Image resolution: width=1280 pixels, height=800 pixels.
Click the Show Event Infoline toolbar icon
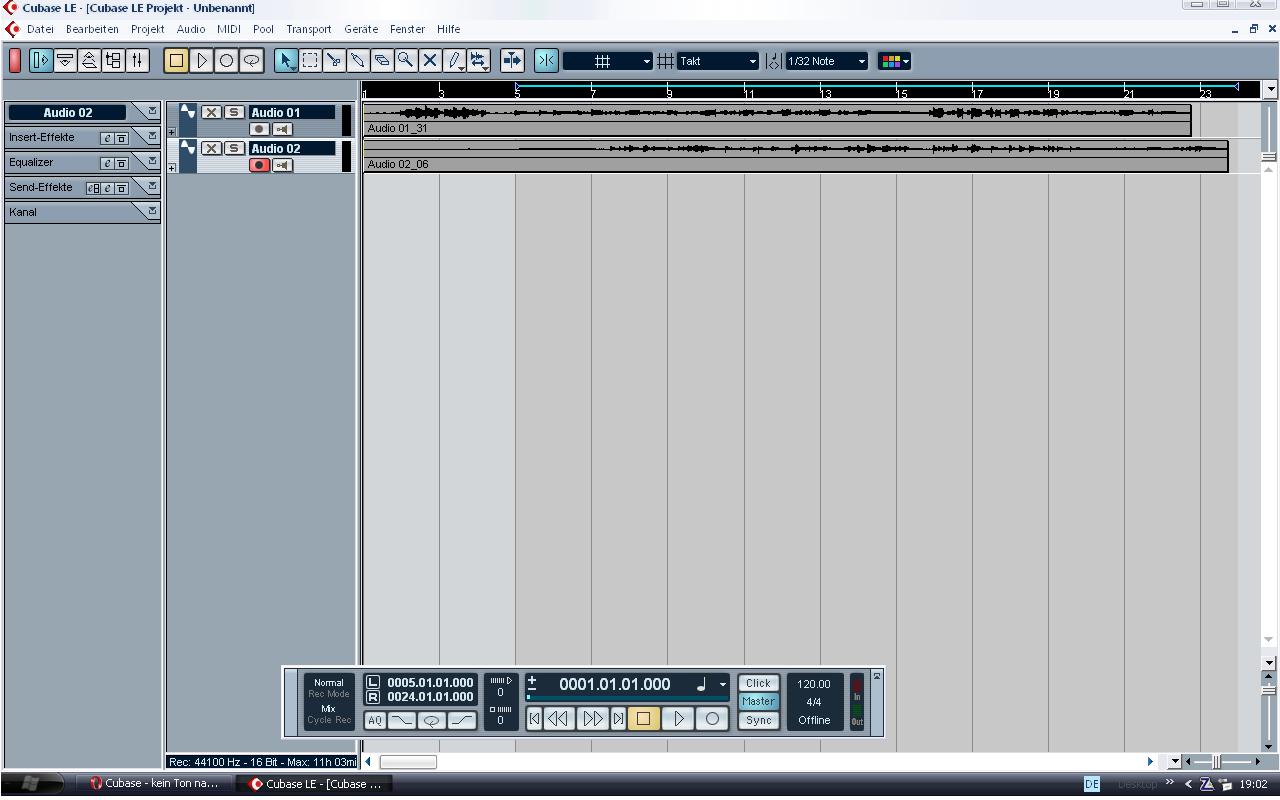pyautogui.click(x=65, y=61)
